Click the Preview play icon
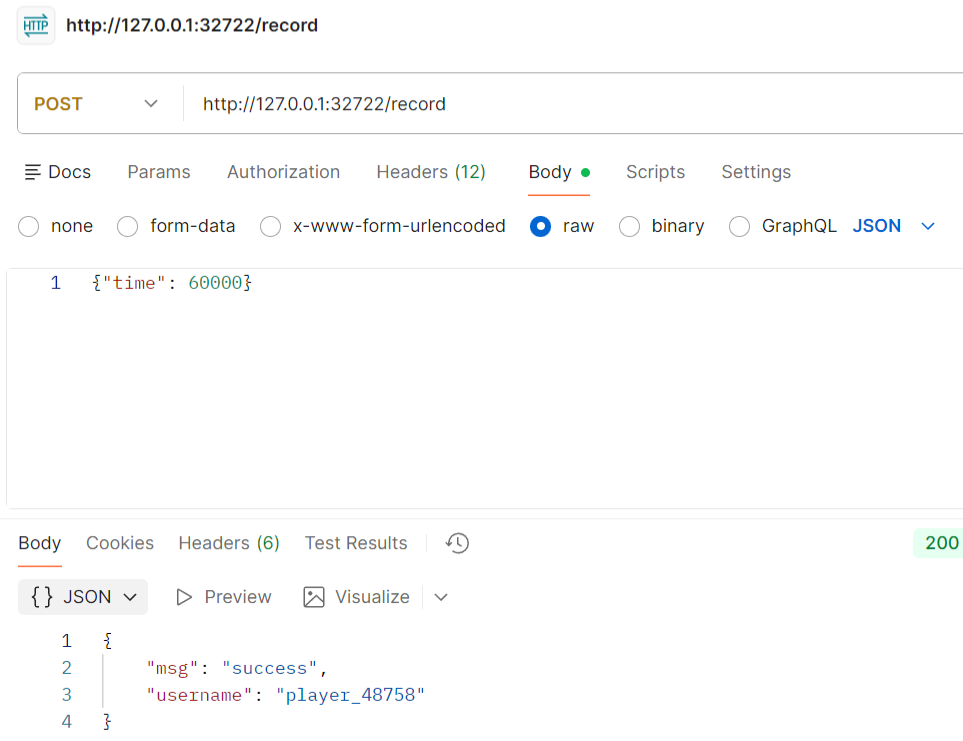This screenshot has width=963, height=741. (x=184, y=597)
